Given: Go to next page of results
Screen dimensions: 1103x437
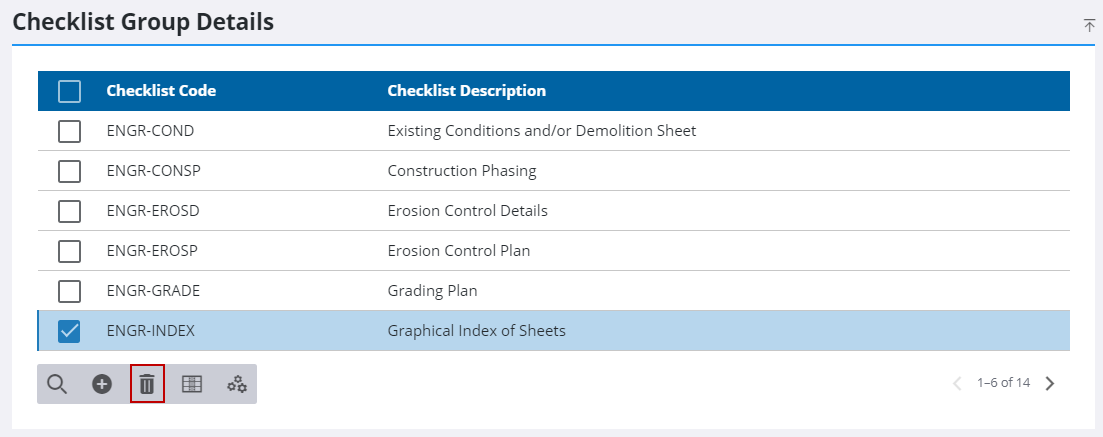Looking at the screenshot, I should (x=1050, y=383).
